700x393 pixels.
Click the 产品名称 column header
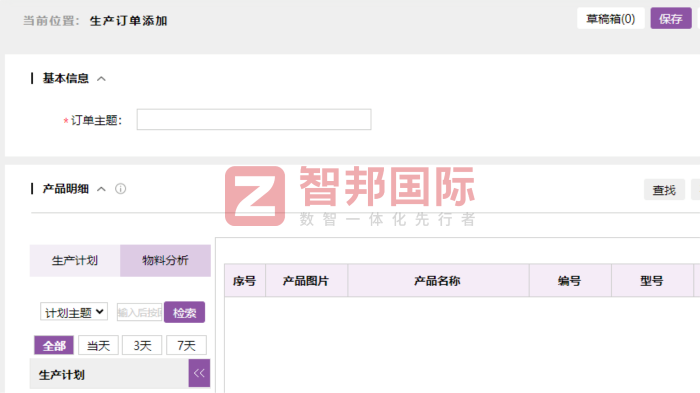tap(438, 280)
